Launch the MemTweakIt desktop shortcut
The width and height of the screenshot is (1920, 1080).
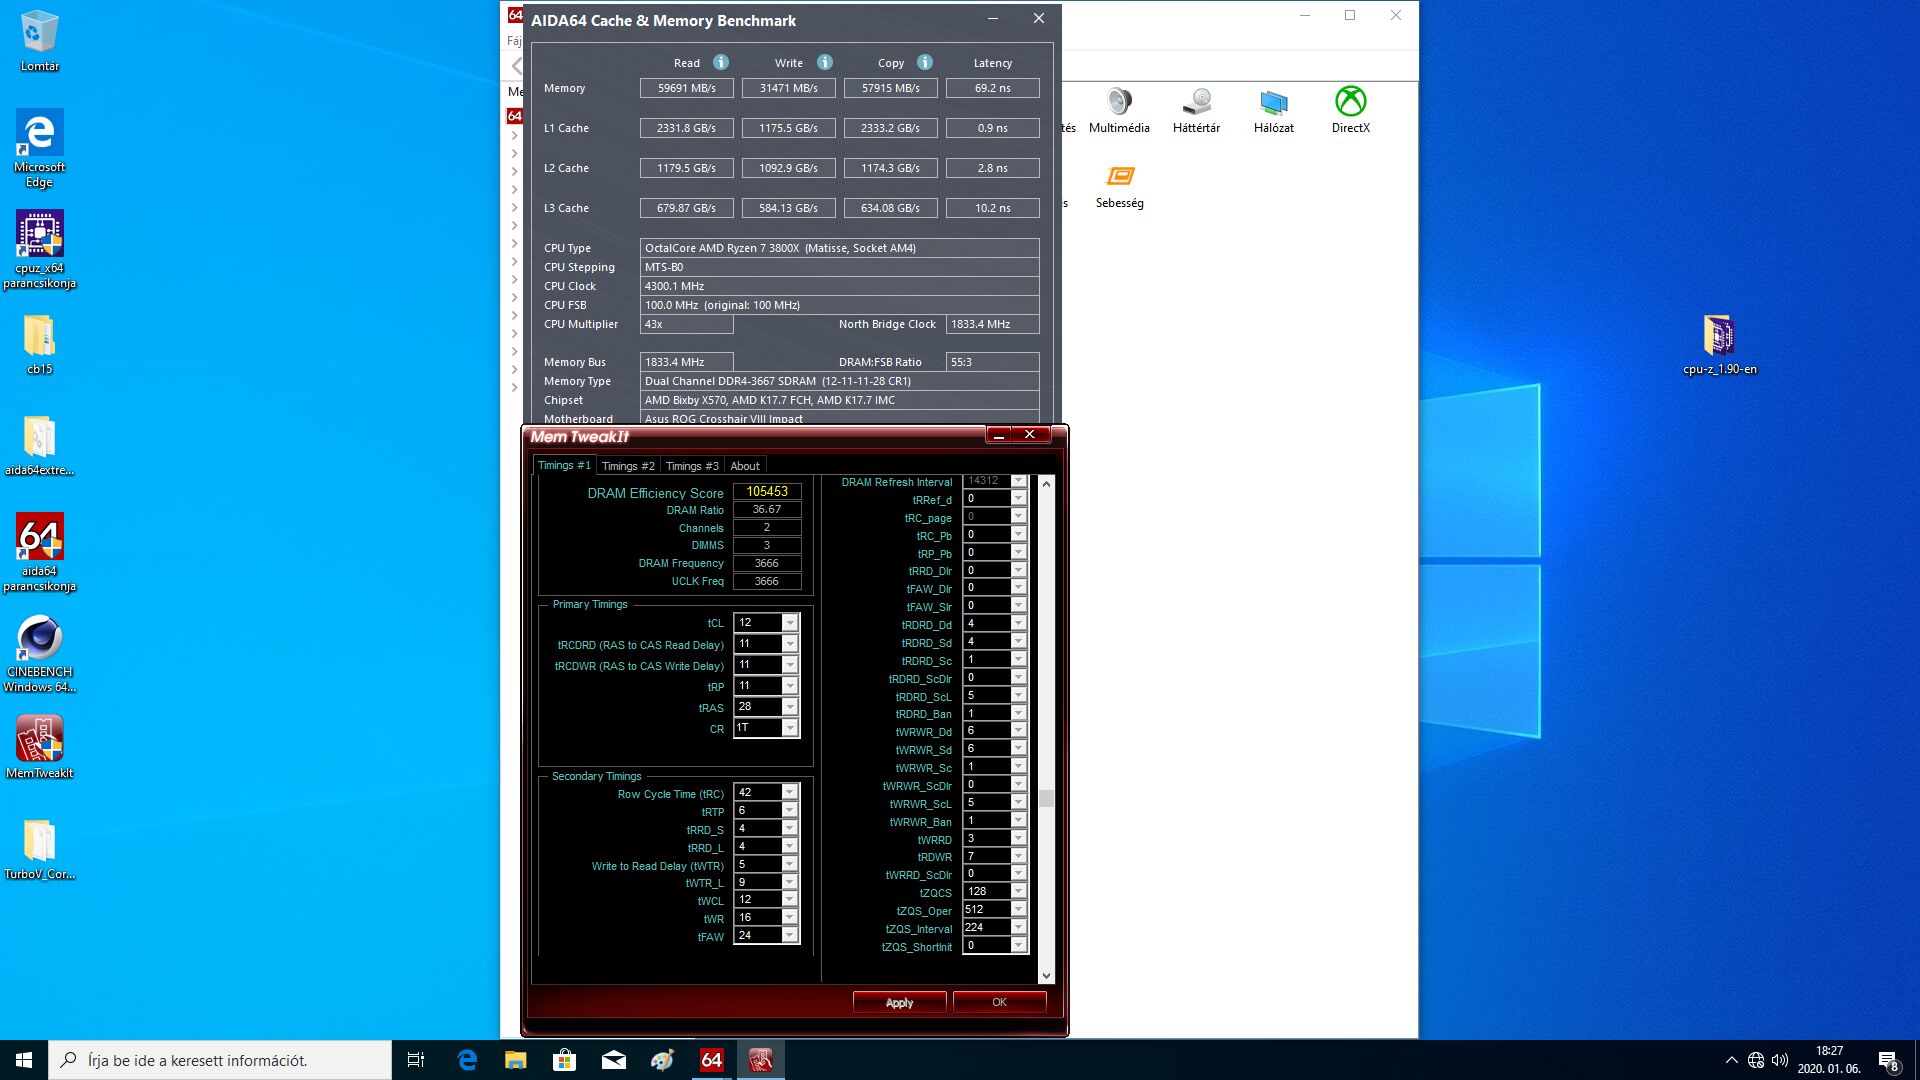tap(39, 747)
